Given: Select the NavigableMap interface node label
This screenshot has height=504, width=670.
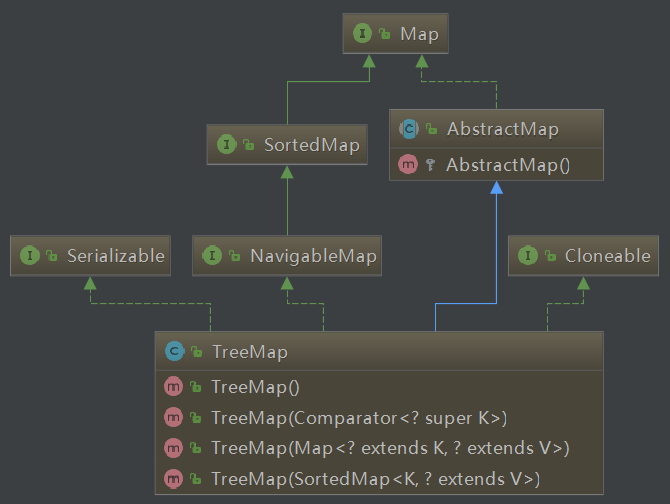Looking at the screenshot, I should pyautogui.click(x=313, y=256).
